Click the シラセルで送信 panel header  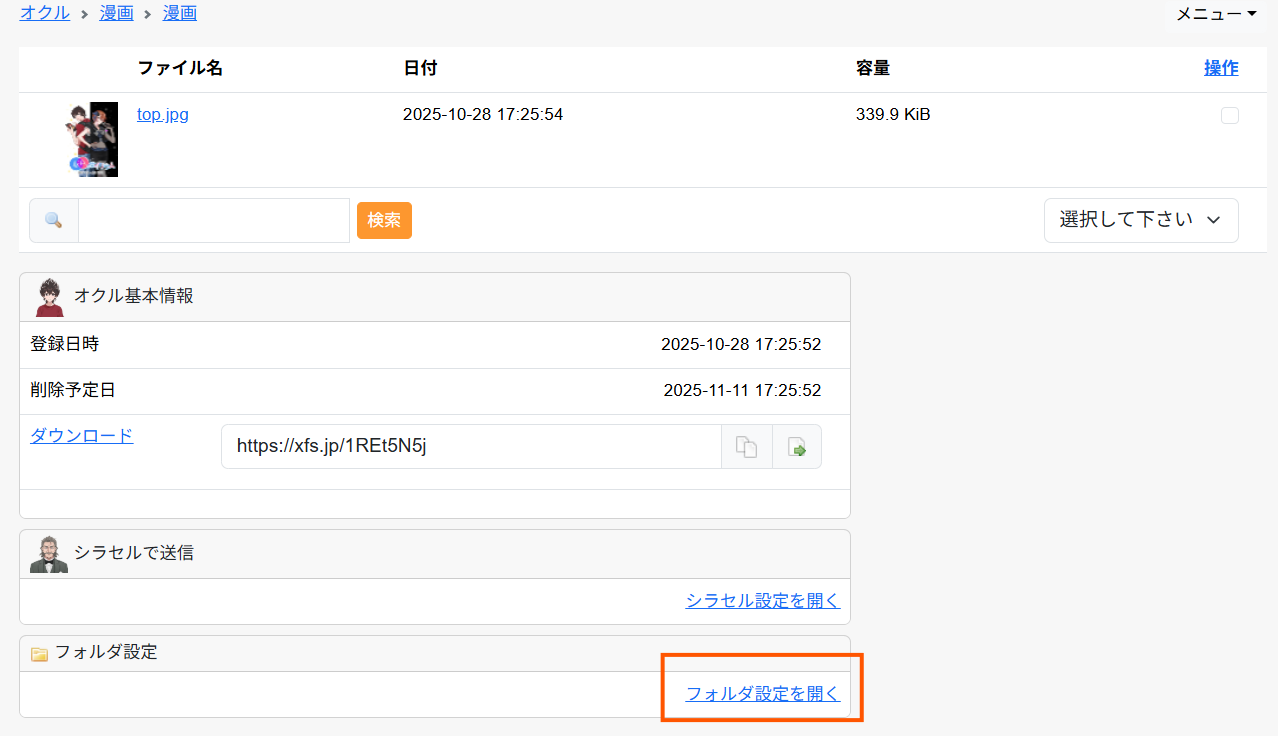(434, 554)
